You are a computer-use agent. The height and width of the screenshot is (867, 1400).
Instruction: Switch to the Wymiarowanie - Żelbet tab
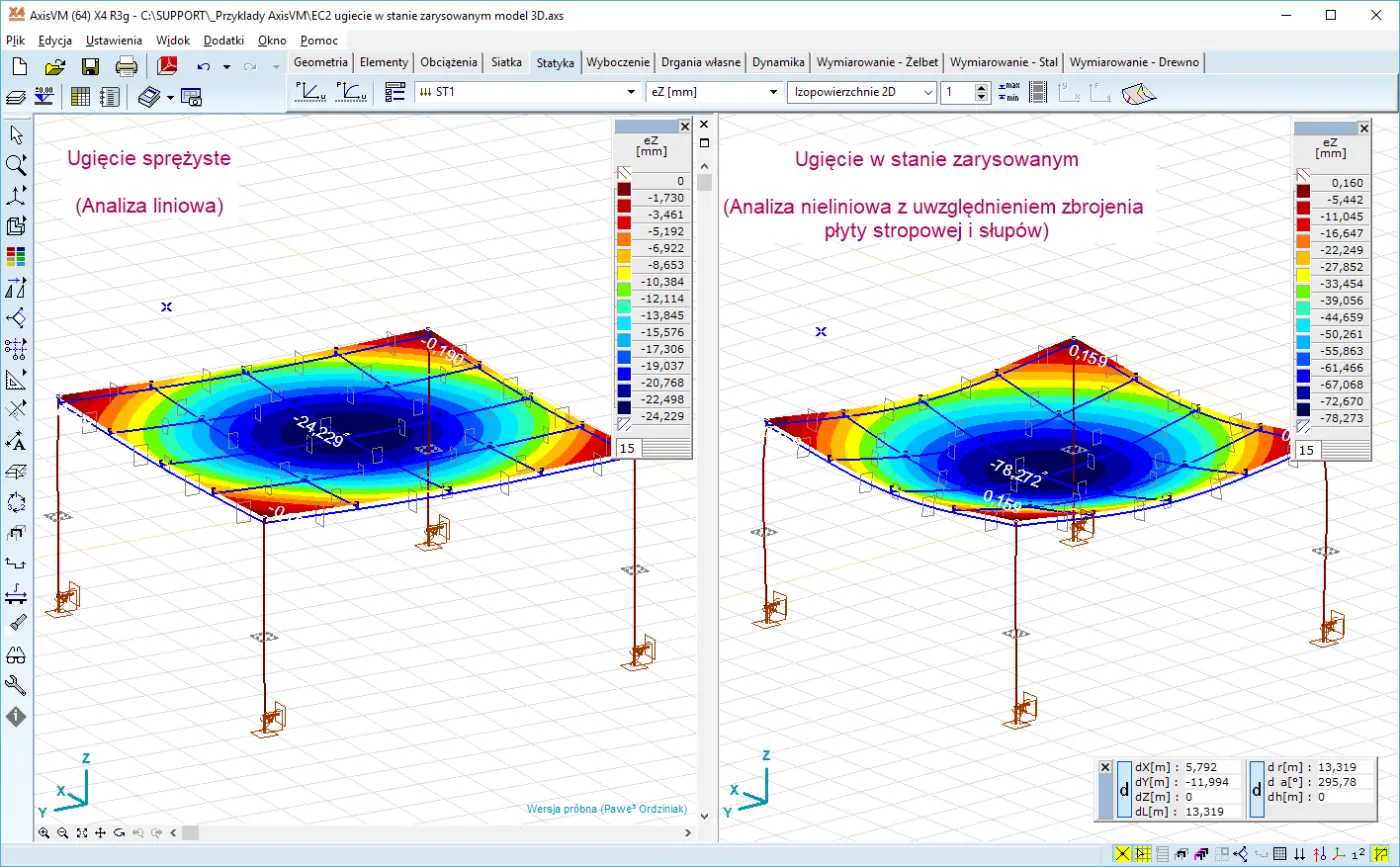tap(877, 62)
